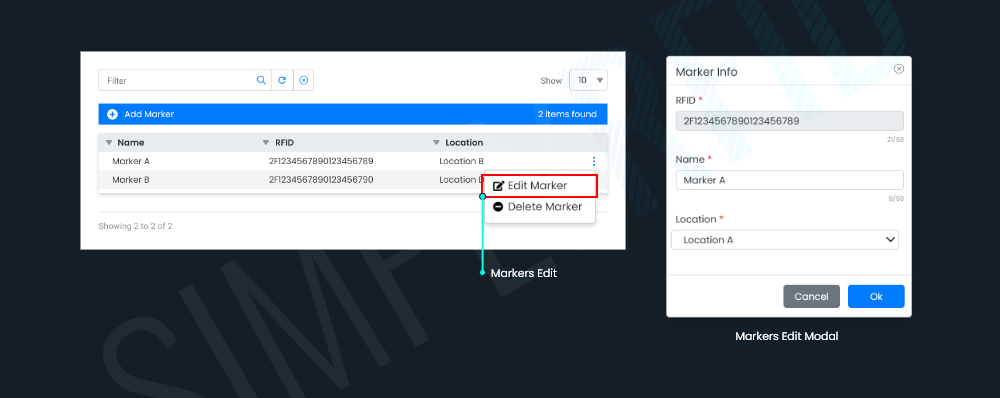Choose Edit Marker from the context menu
1000x398 pixels.
[540, 186]
